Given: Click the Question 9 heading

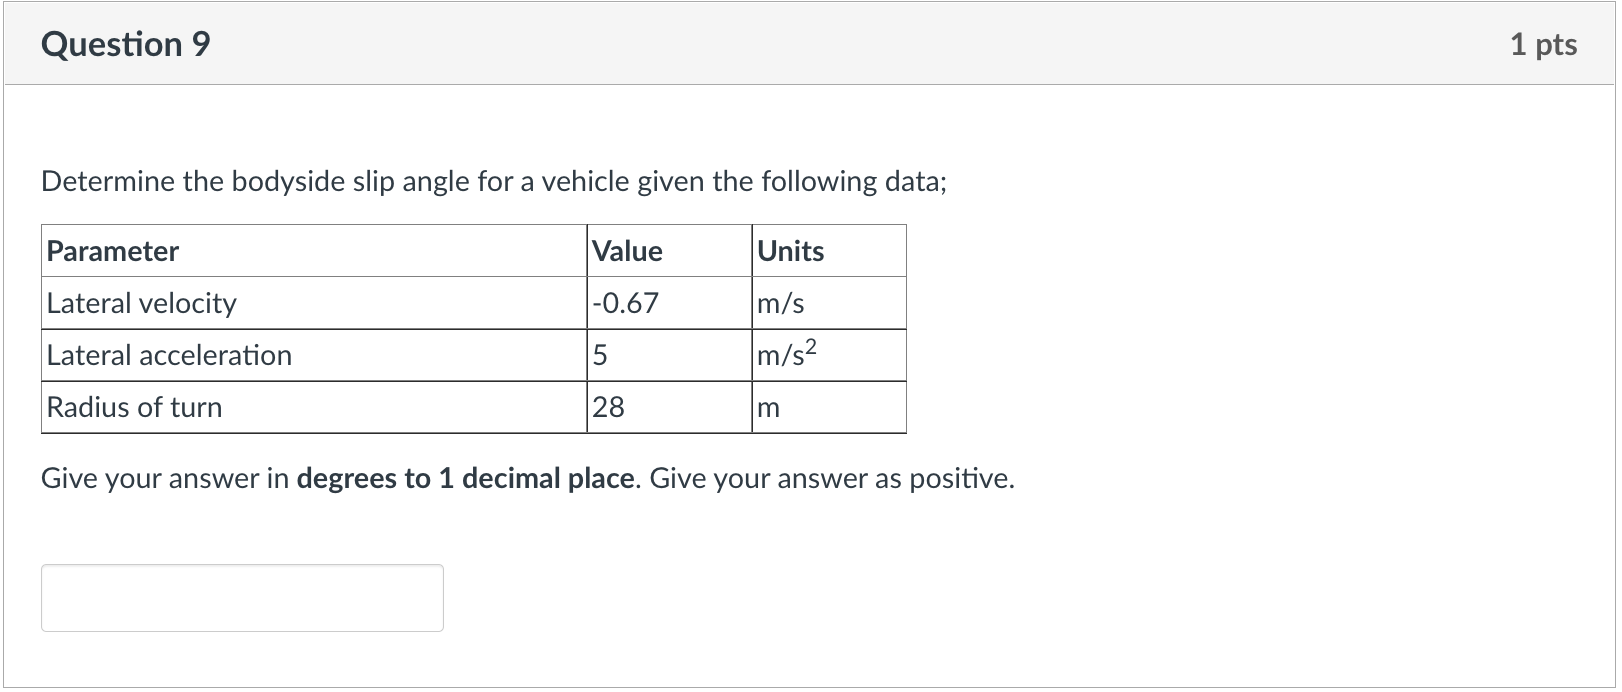Looking at the screenshot, I should (x=126, y=45).
